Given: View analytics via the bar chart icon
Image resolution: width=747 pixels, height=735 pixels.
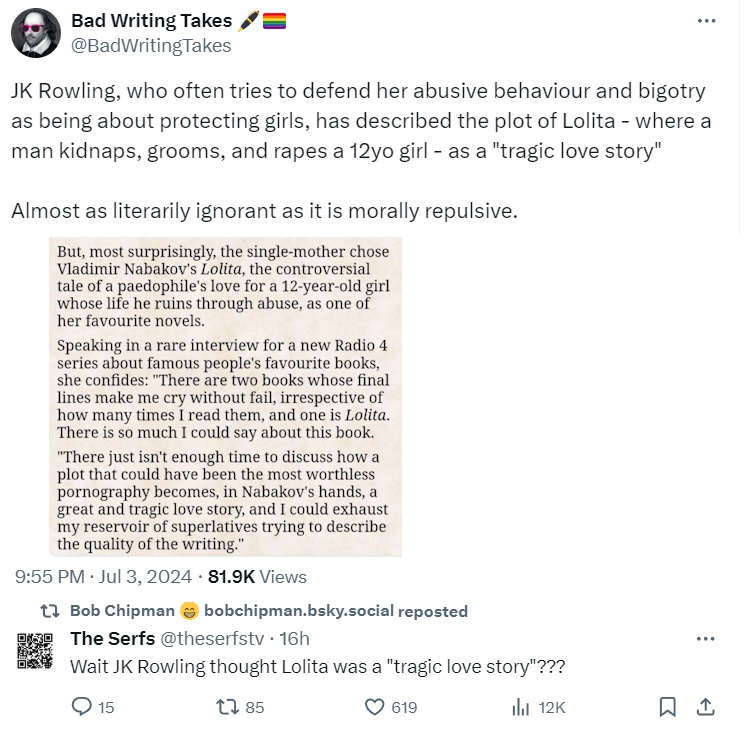Looking at the screenshot, I should pos(520,707).
